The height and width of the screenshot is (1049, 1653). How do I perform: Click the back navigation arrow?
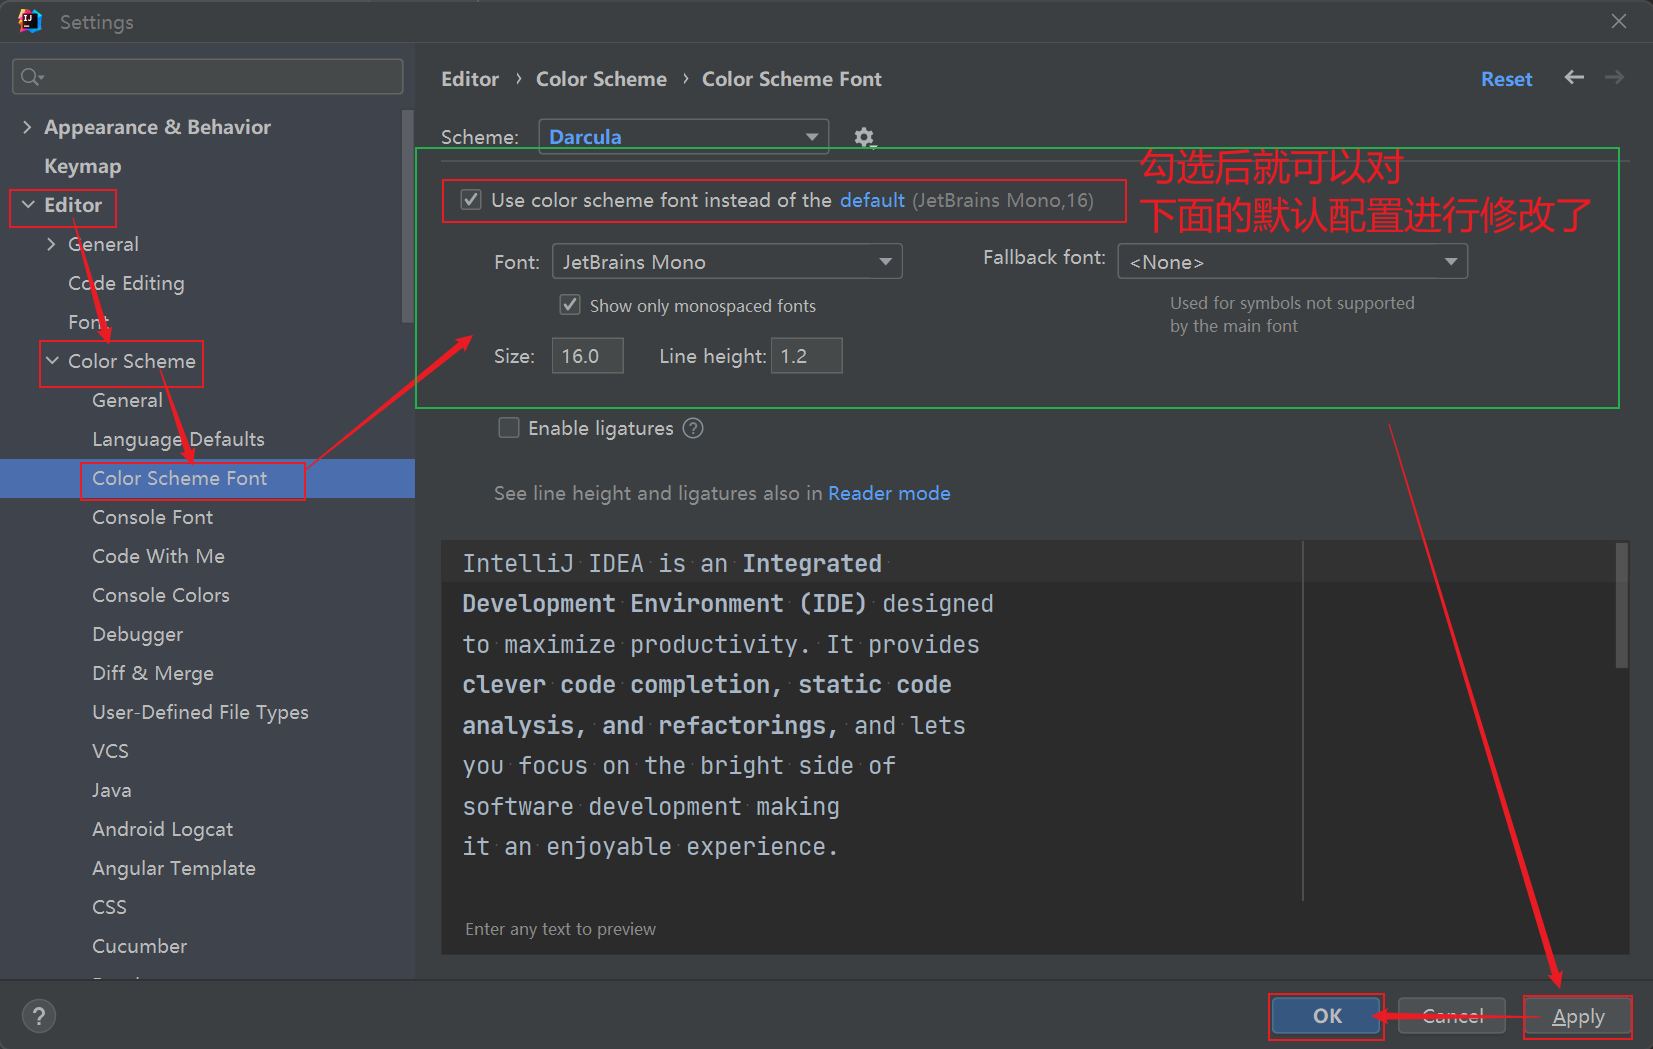coord(1574,77)
